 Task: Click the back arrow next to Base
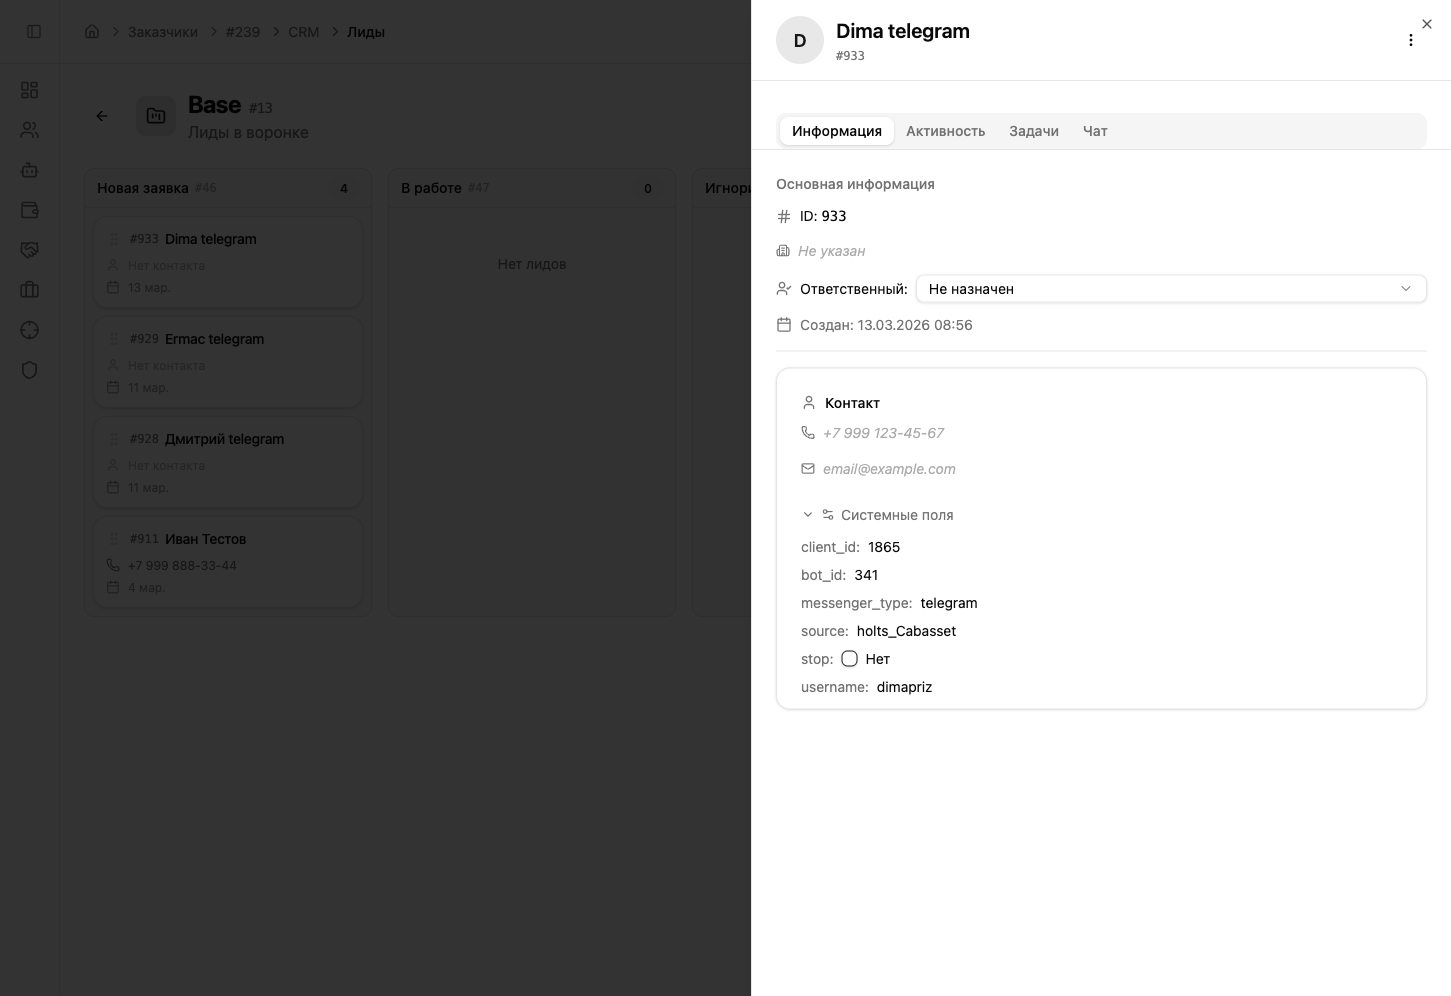[x=102, y=116]
